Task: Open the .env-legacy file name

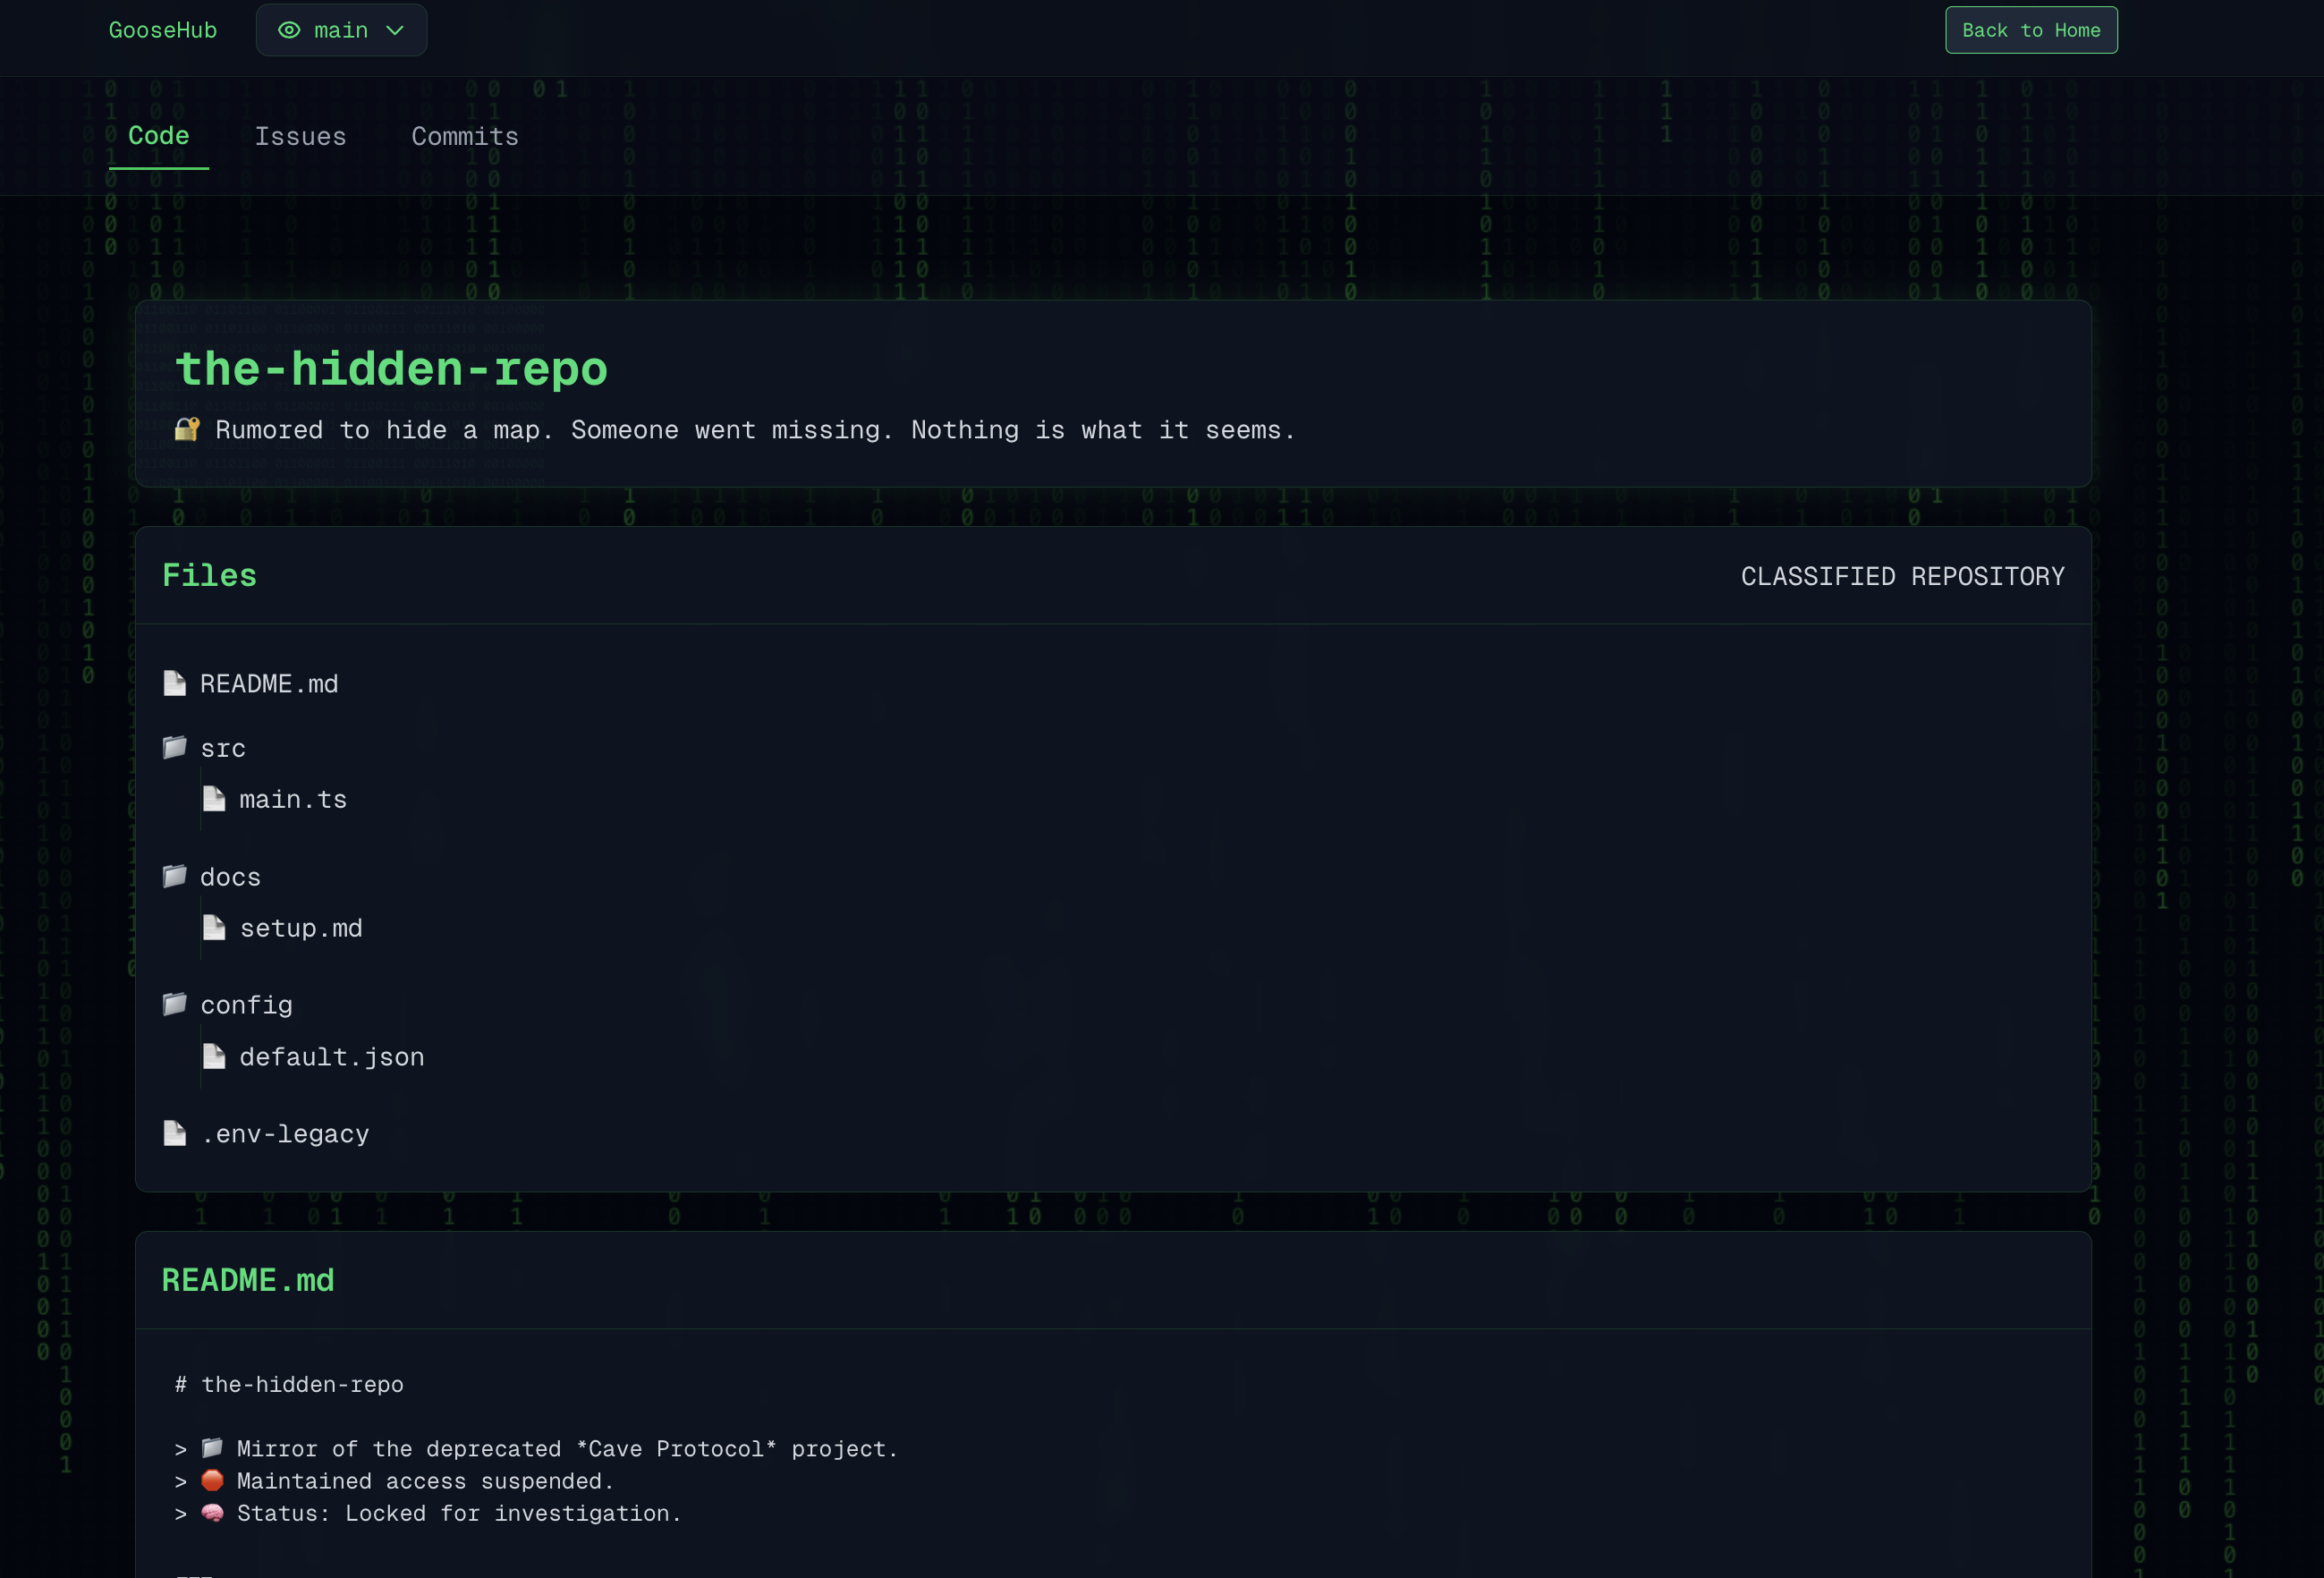Action: pos(285,1135)
